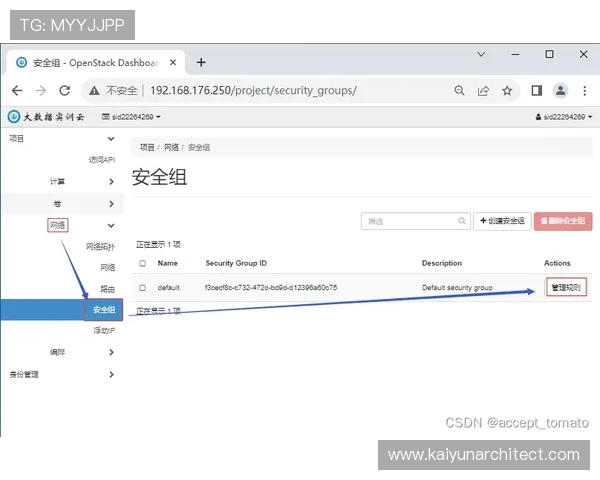The width and height of the screenshot is (600, 480).
Task: Reload the page with refresh icon
Action: coord(65,91)
